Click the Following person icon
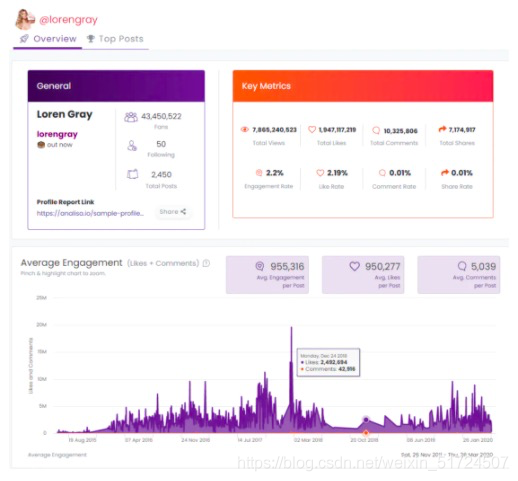Viewport: 518px width, 481px height. (132, 146)
